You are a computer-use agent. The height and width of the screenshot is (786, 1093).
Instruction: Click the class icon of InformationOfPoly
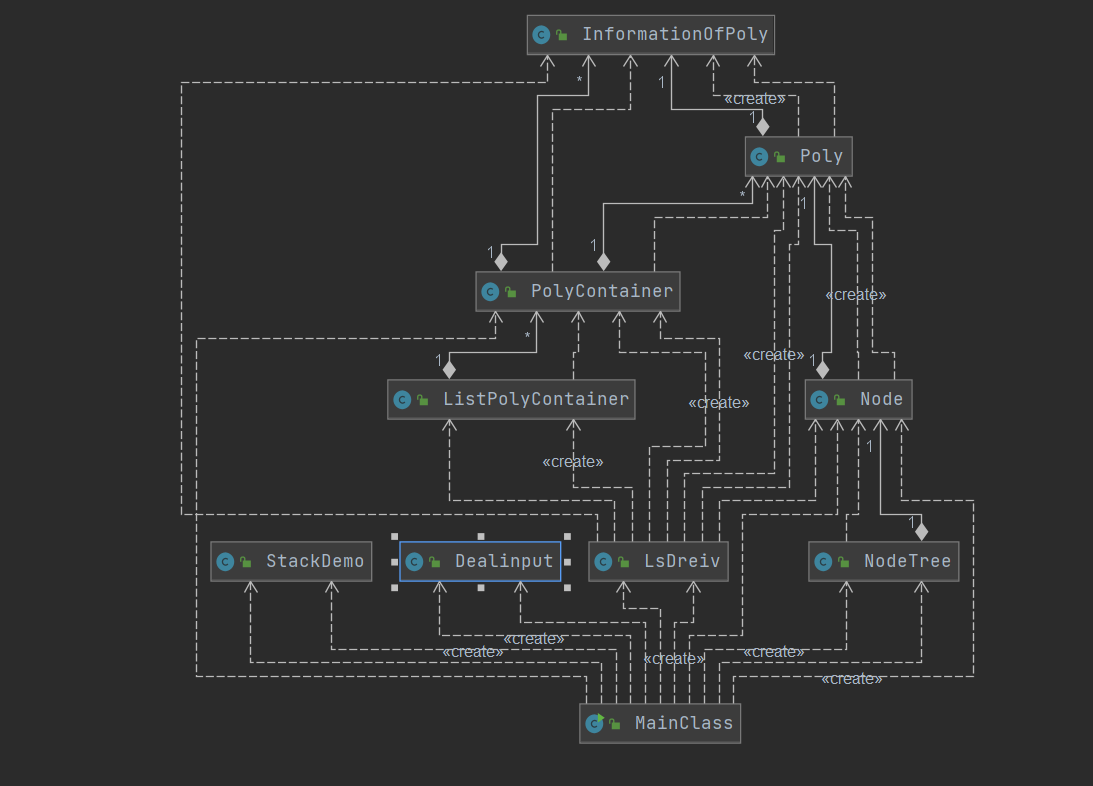click(541, 35)
